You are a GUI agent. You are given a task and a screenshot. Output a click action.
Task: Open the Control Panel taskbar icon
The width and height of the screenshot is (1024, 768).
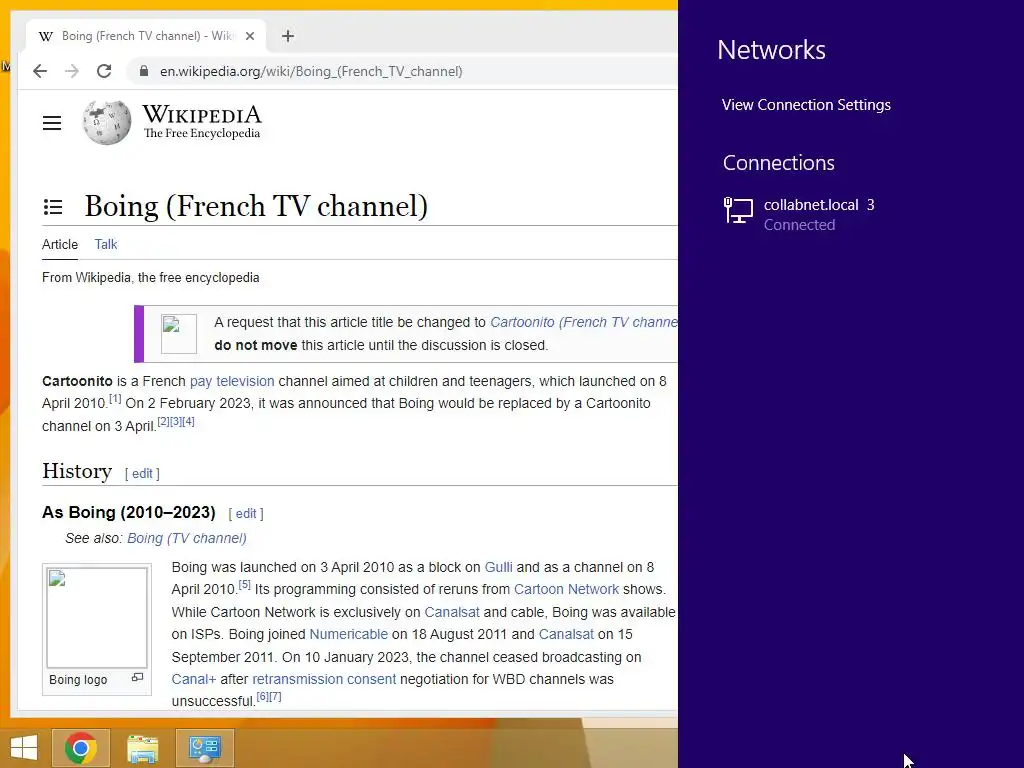(205, 748)
